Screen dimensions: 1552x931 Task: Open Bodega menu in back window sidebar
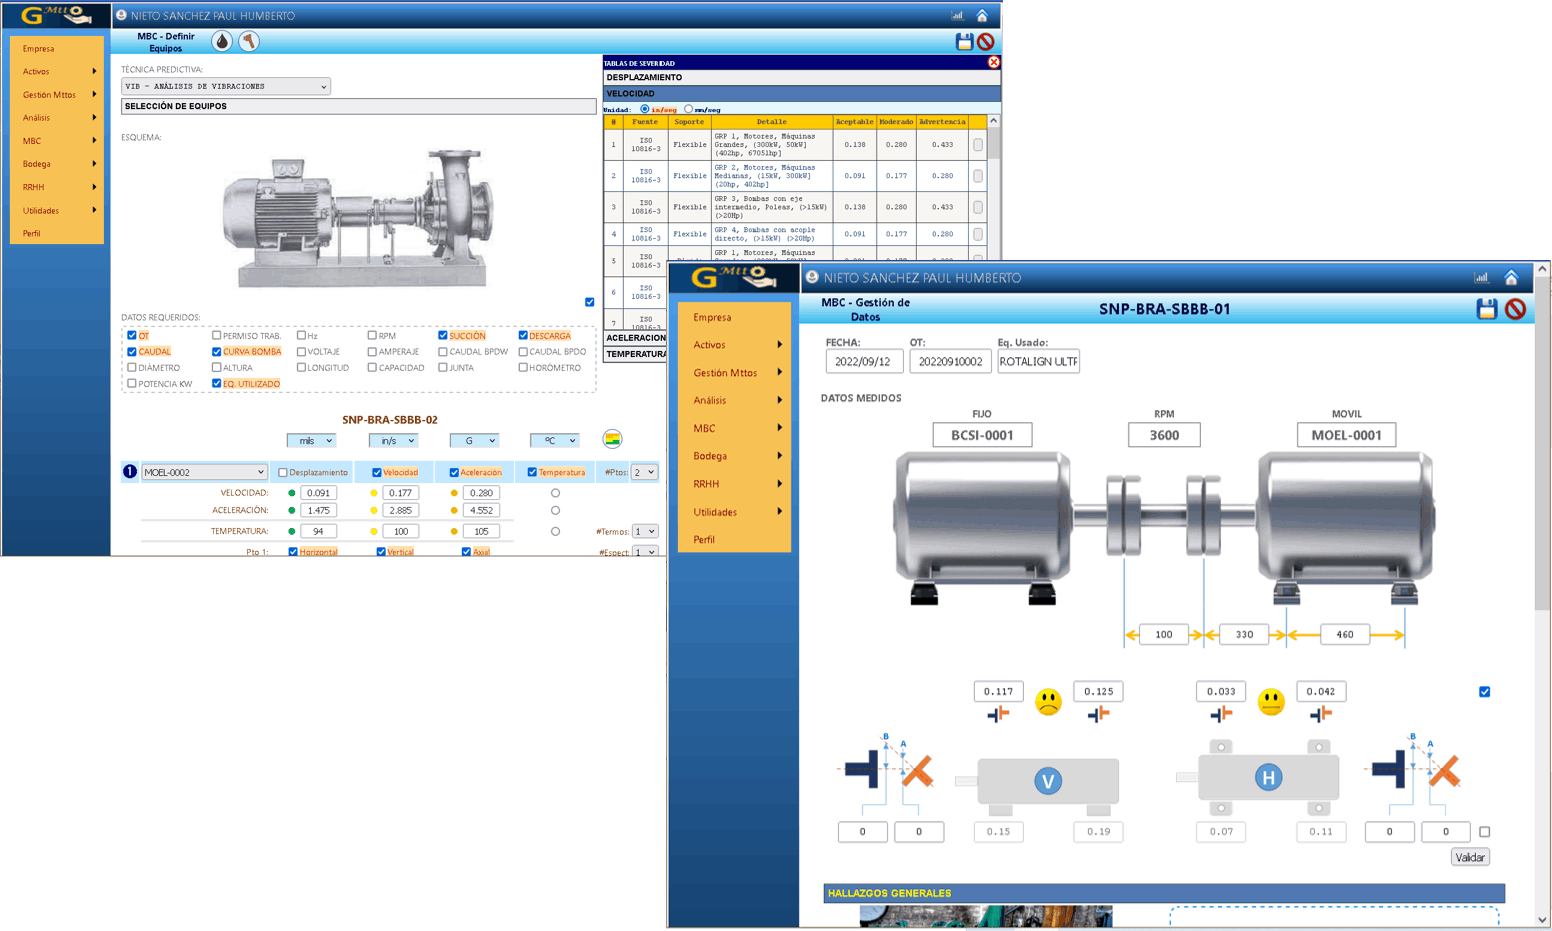(57, 164)
